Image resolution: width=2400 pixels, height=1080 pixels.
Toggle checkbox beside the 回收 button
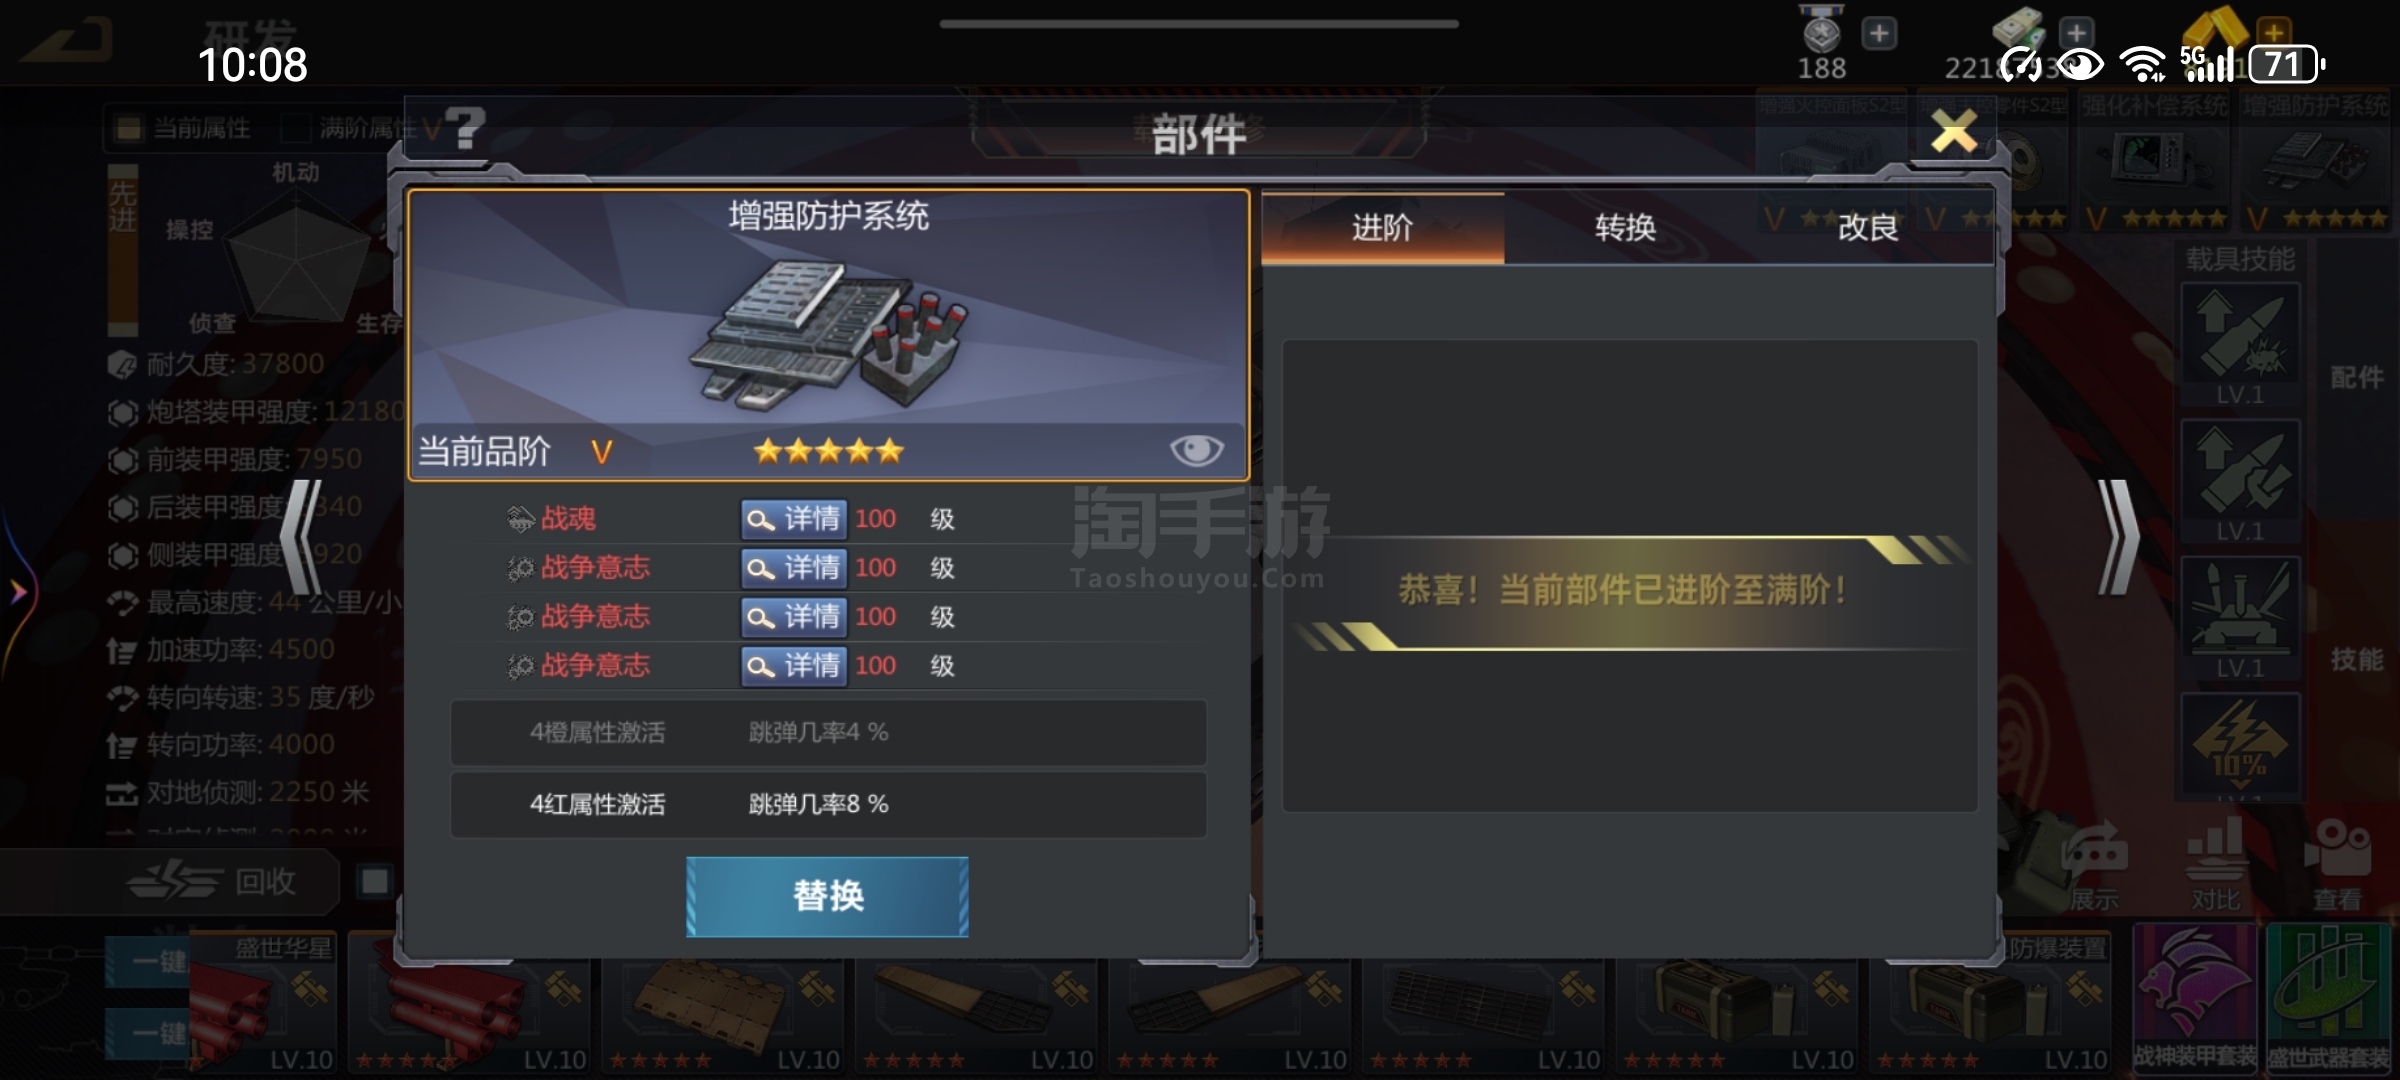click(x=375, y=881)
